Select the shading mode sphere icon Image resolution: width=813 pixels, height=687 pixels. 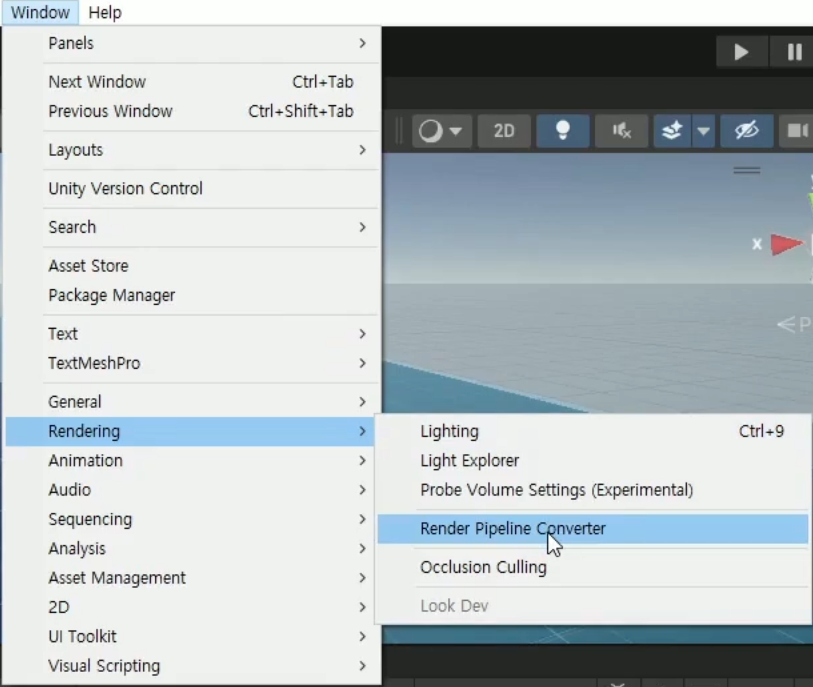430,131
